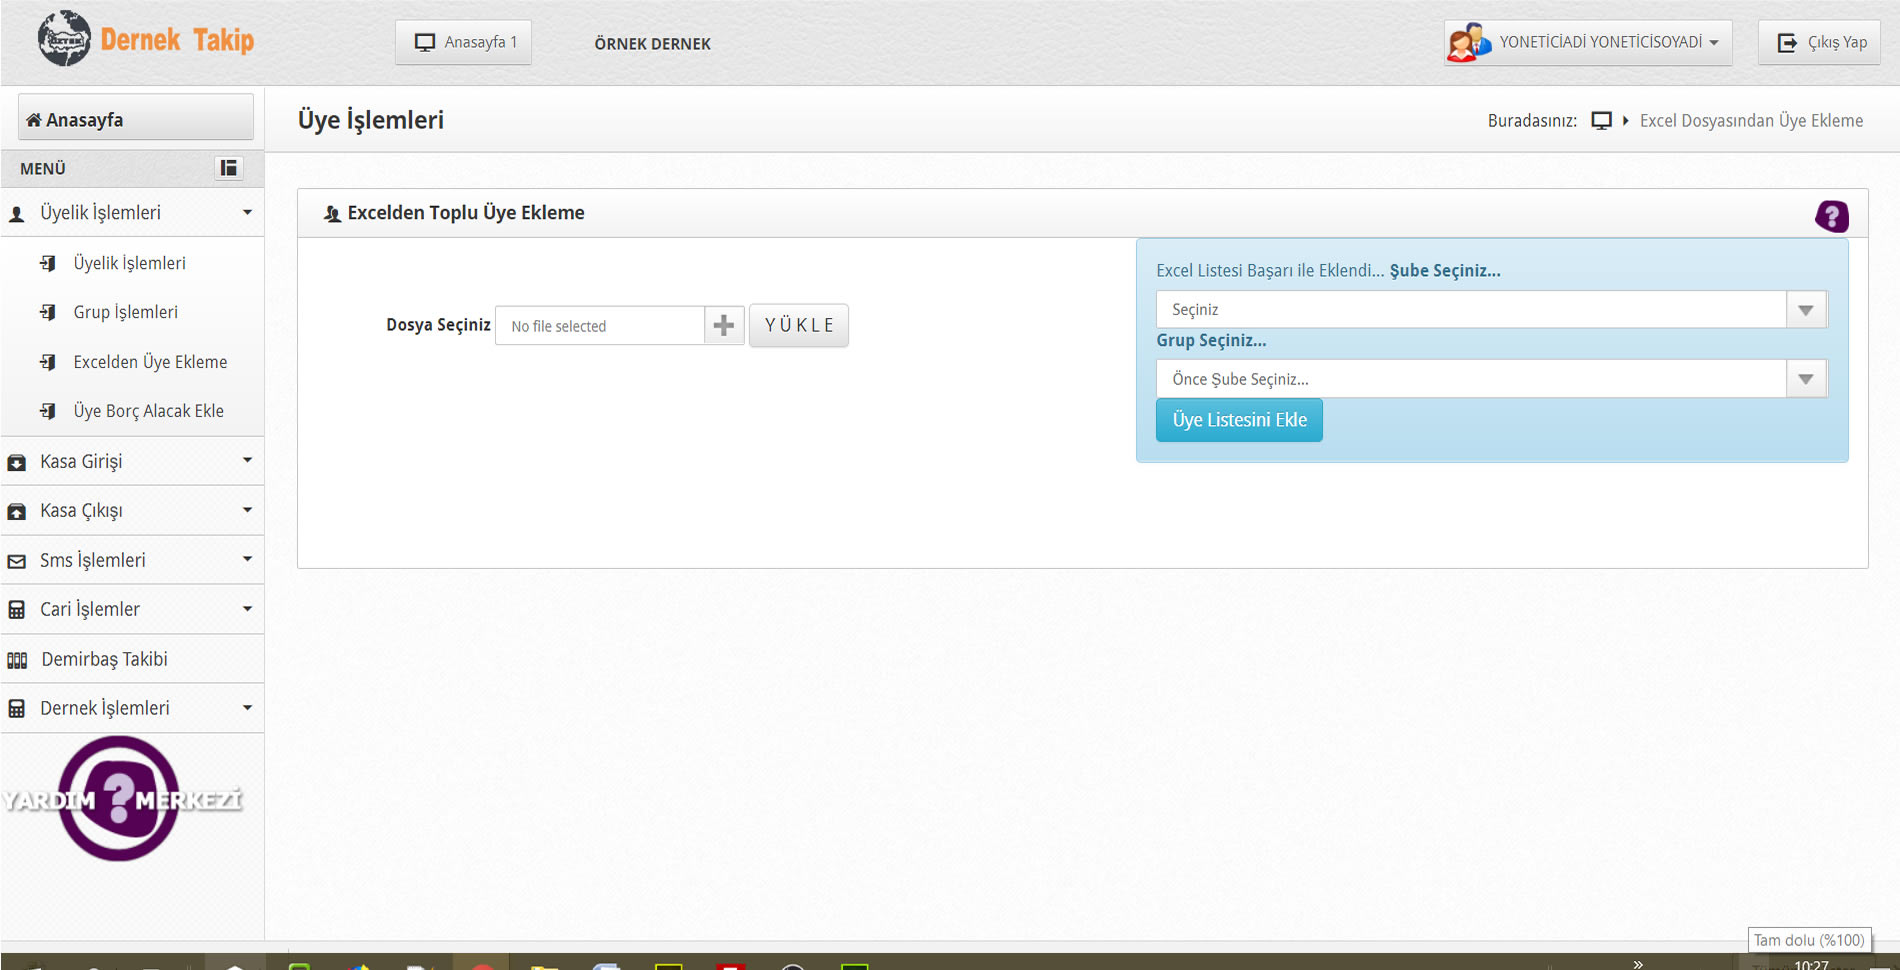This screenshot has height=970, width=1900.
Task: Open the Grup Seçiniz dropdown
Action: click(x=1490, y=379)
